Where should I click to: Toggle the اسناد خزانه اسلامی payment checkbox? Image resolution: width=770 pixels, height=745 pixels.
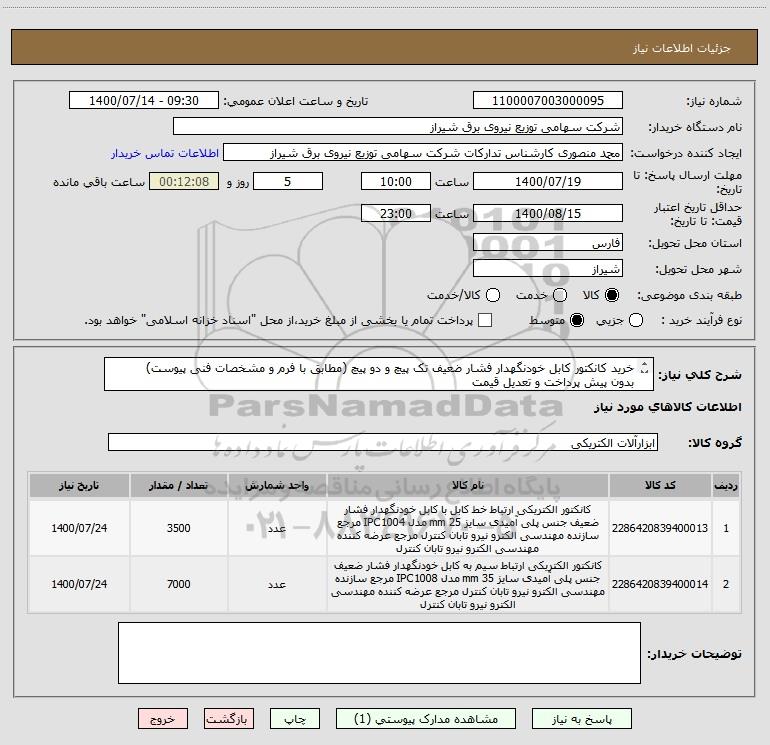click(x=485, y=320)
